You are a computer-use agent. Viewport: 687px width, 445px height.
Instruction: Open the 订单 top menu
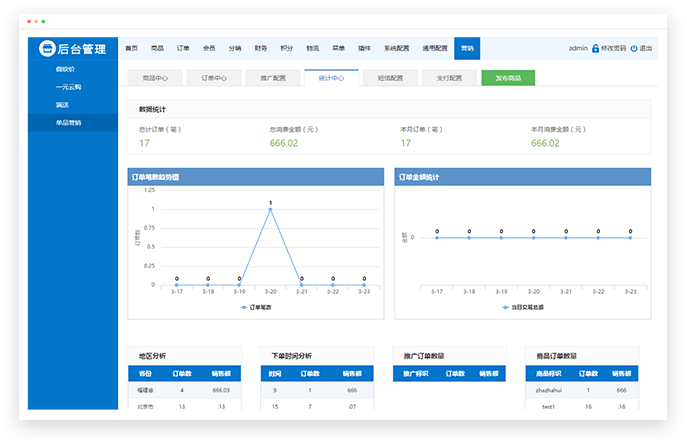pyautogui.click(x=183, y=48)
